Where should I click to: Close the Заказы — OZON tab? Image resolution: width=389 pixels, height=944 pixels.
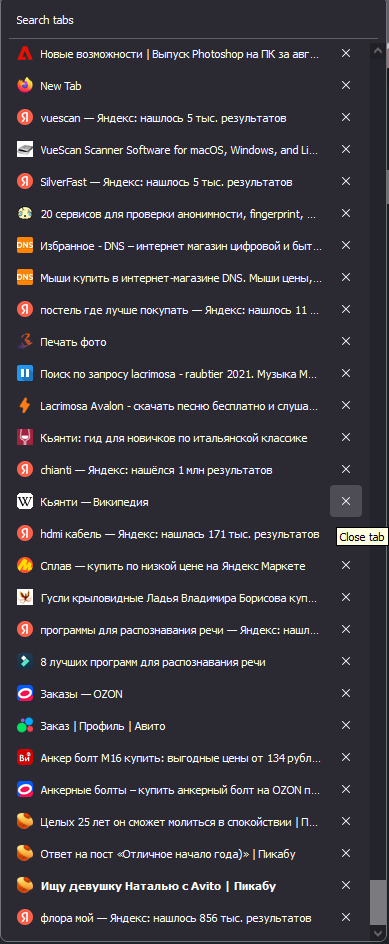[x=346, y=693]
